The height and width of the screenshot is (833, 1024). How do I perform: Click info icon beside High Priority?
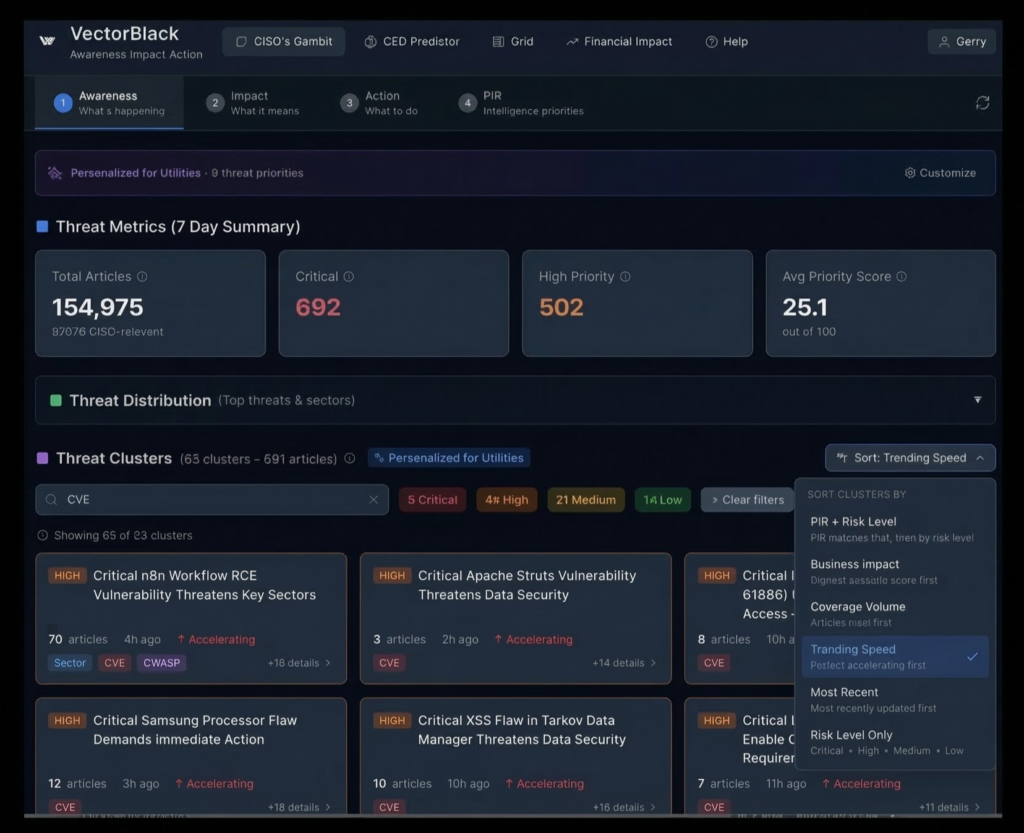625,277
